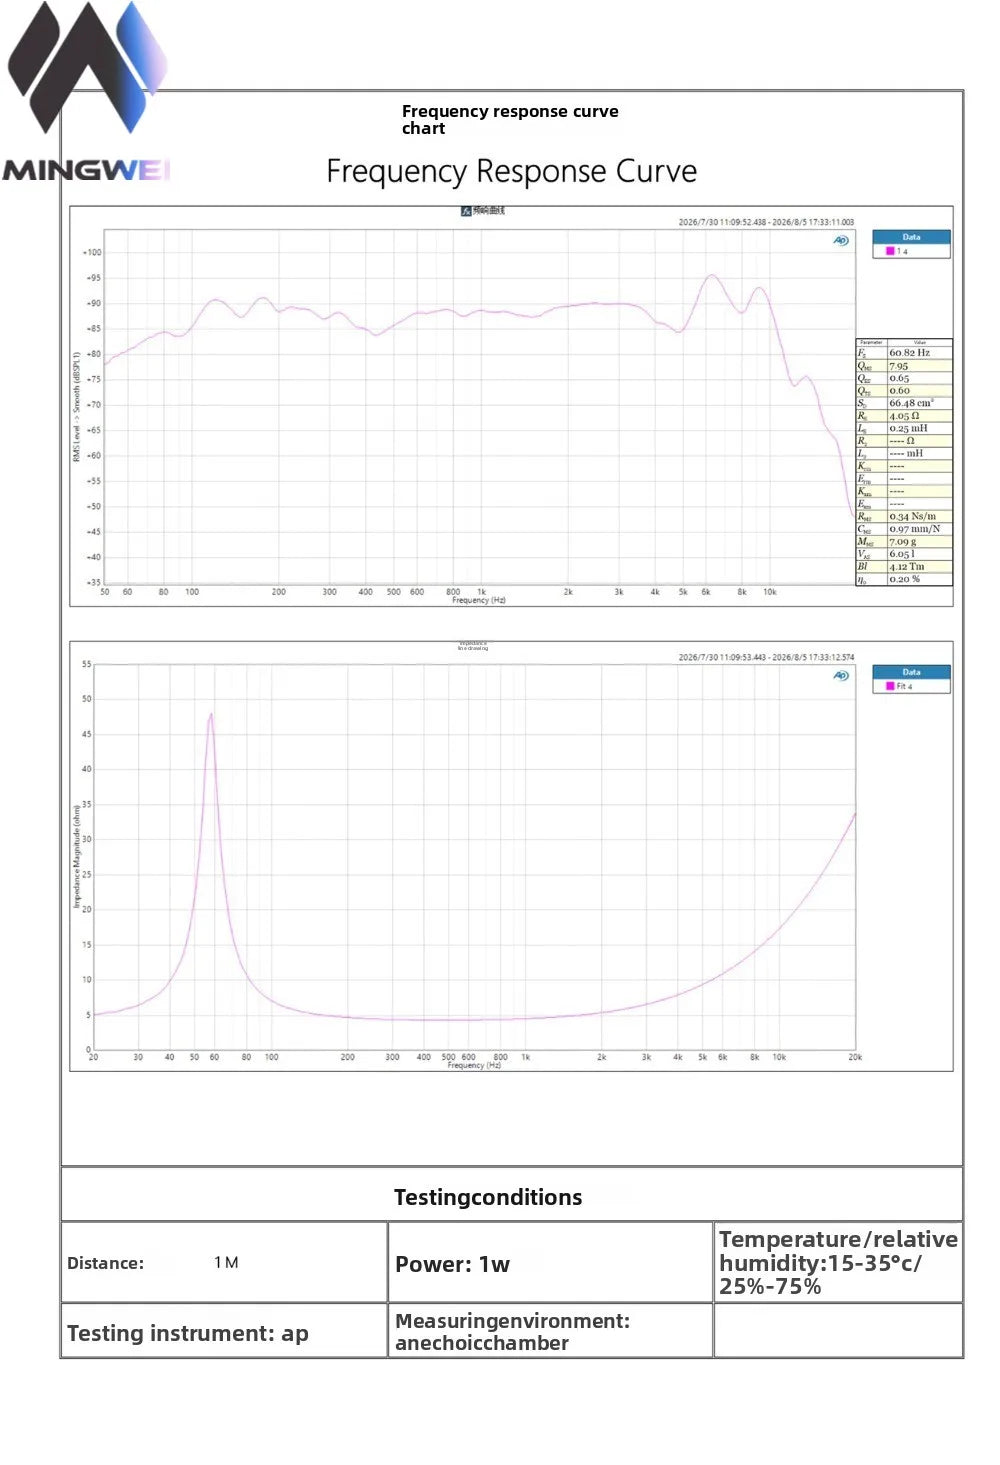Click the Data legend header of the impedance graph
Image resolution: width=1000 pixels, height=1465 pixels.
(x=911, y=672)
